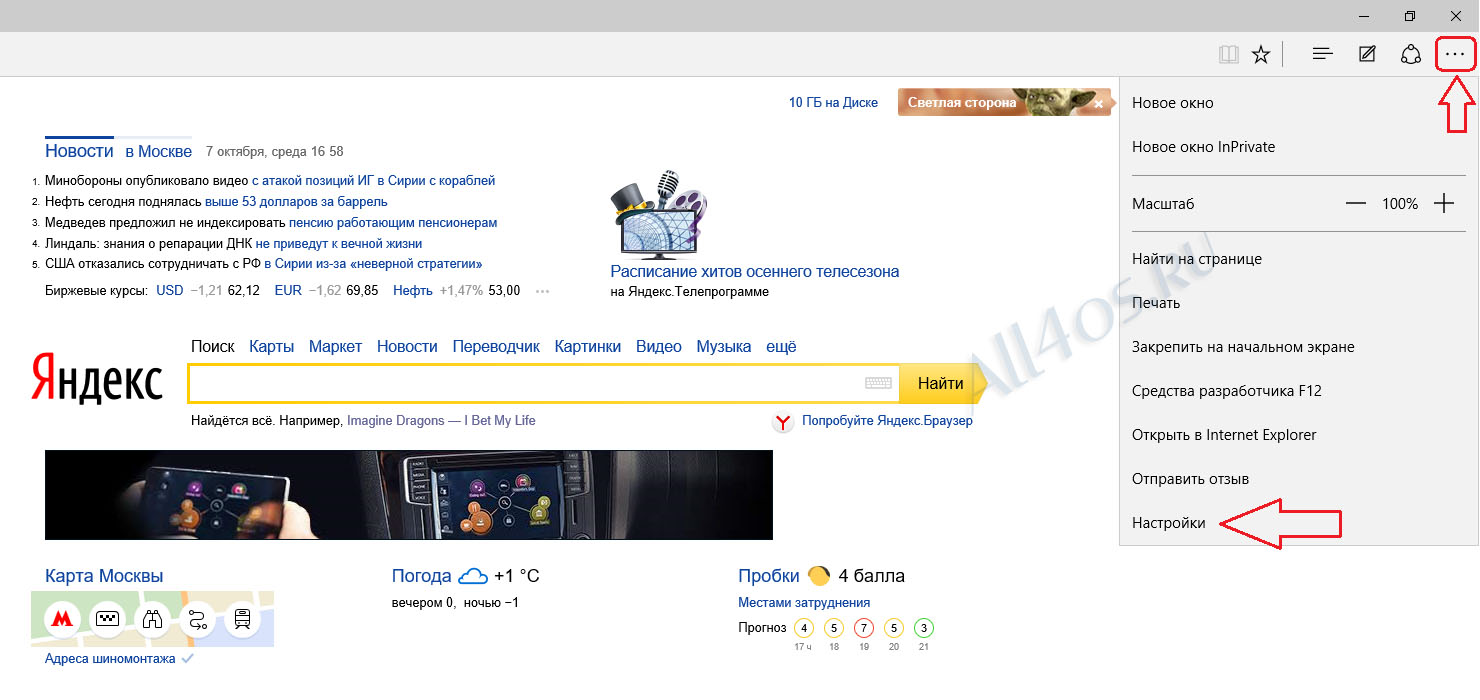
Task: Click the USD exchange rate link
Action: (170, 291)
